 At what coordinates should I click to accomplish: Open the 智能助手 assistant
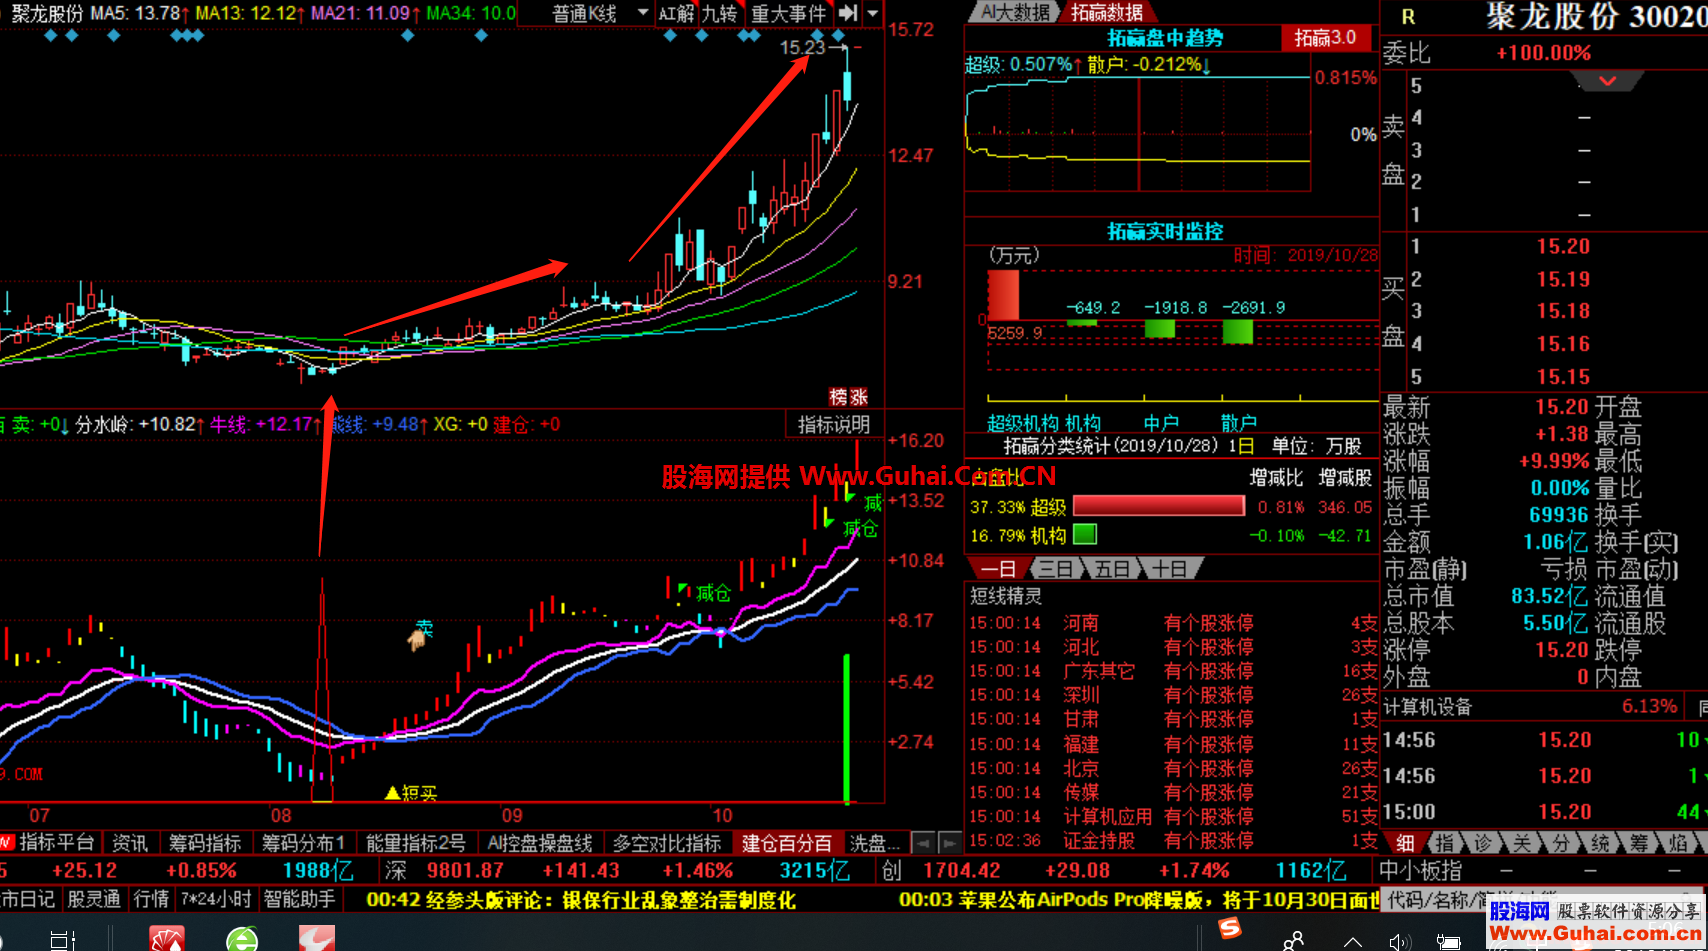coord(299,899)
